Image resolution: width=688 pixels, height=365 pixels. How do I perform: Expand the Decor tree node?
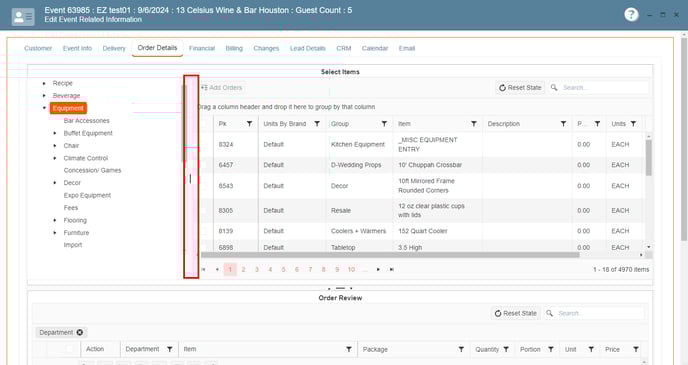[55, 182]
